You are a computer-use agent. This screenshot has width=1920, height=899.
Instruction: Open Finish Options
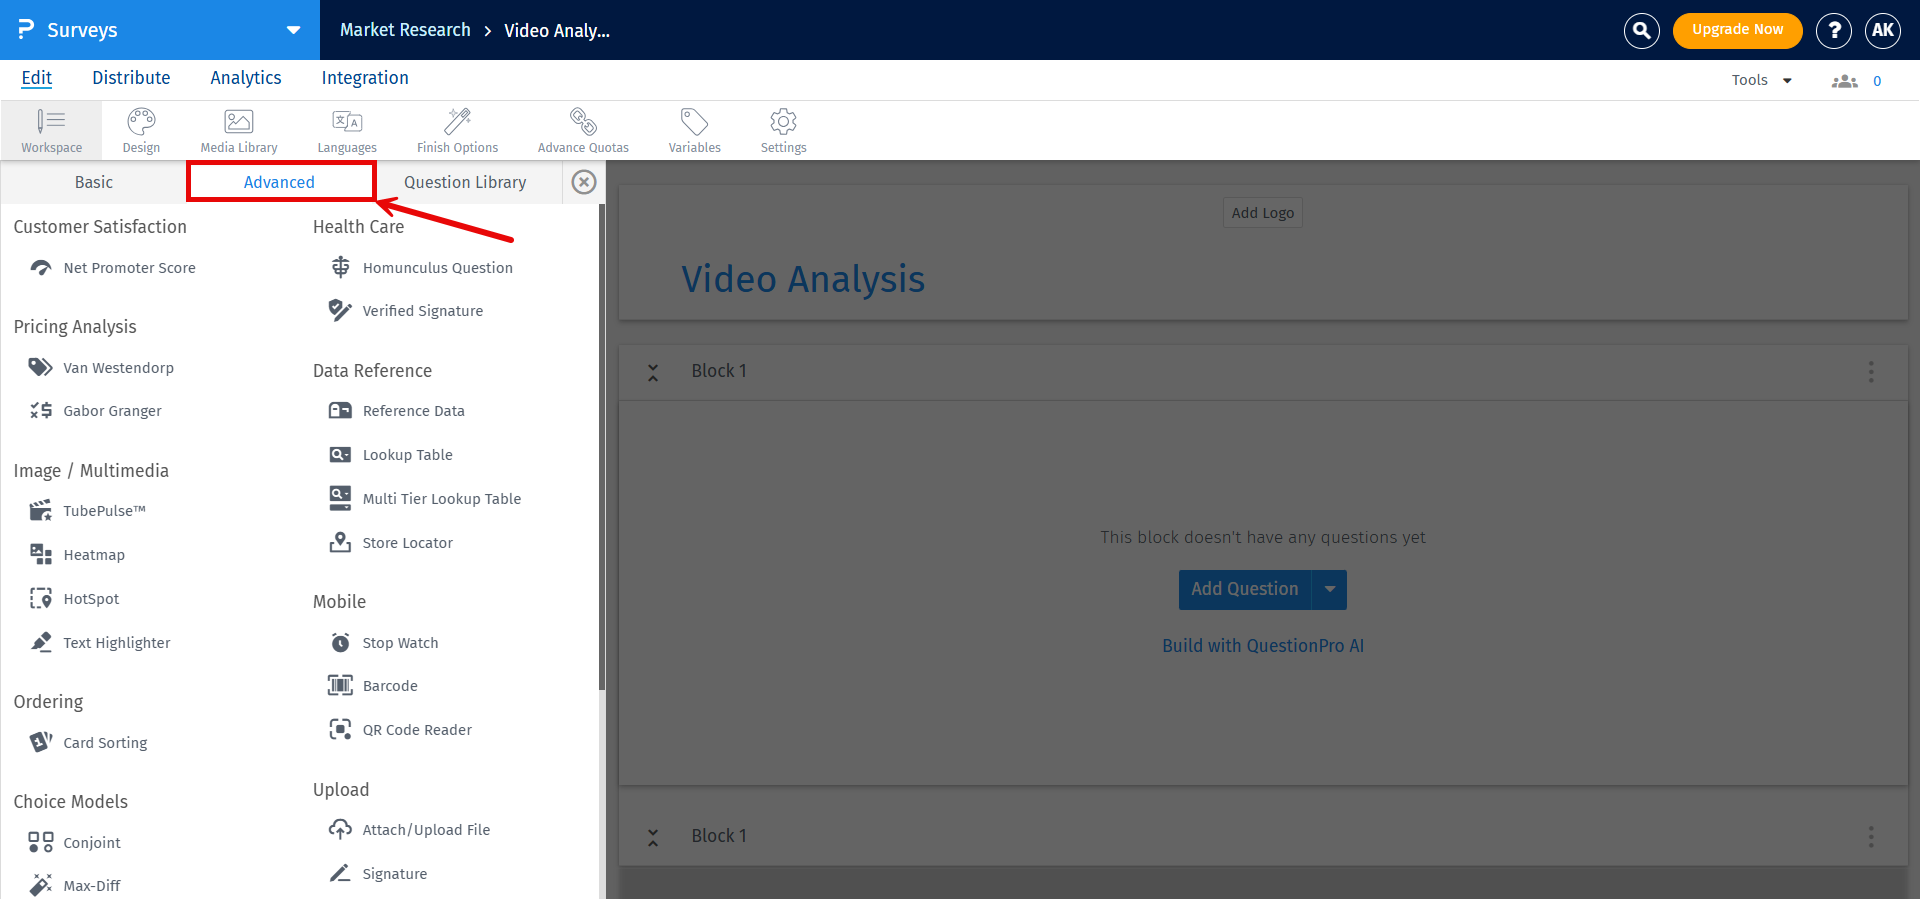click(x=457, y=130)
